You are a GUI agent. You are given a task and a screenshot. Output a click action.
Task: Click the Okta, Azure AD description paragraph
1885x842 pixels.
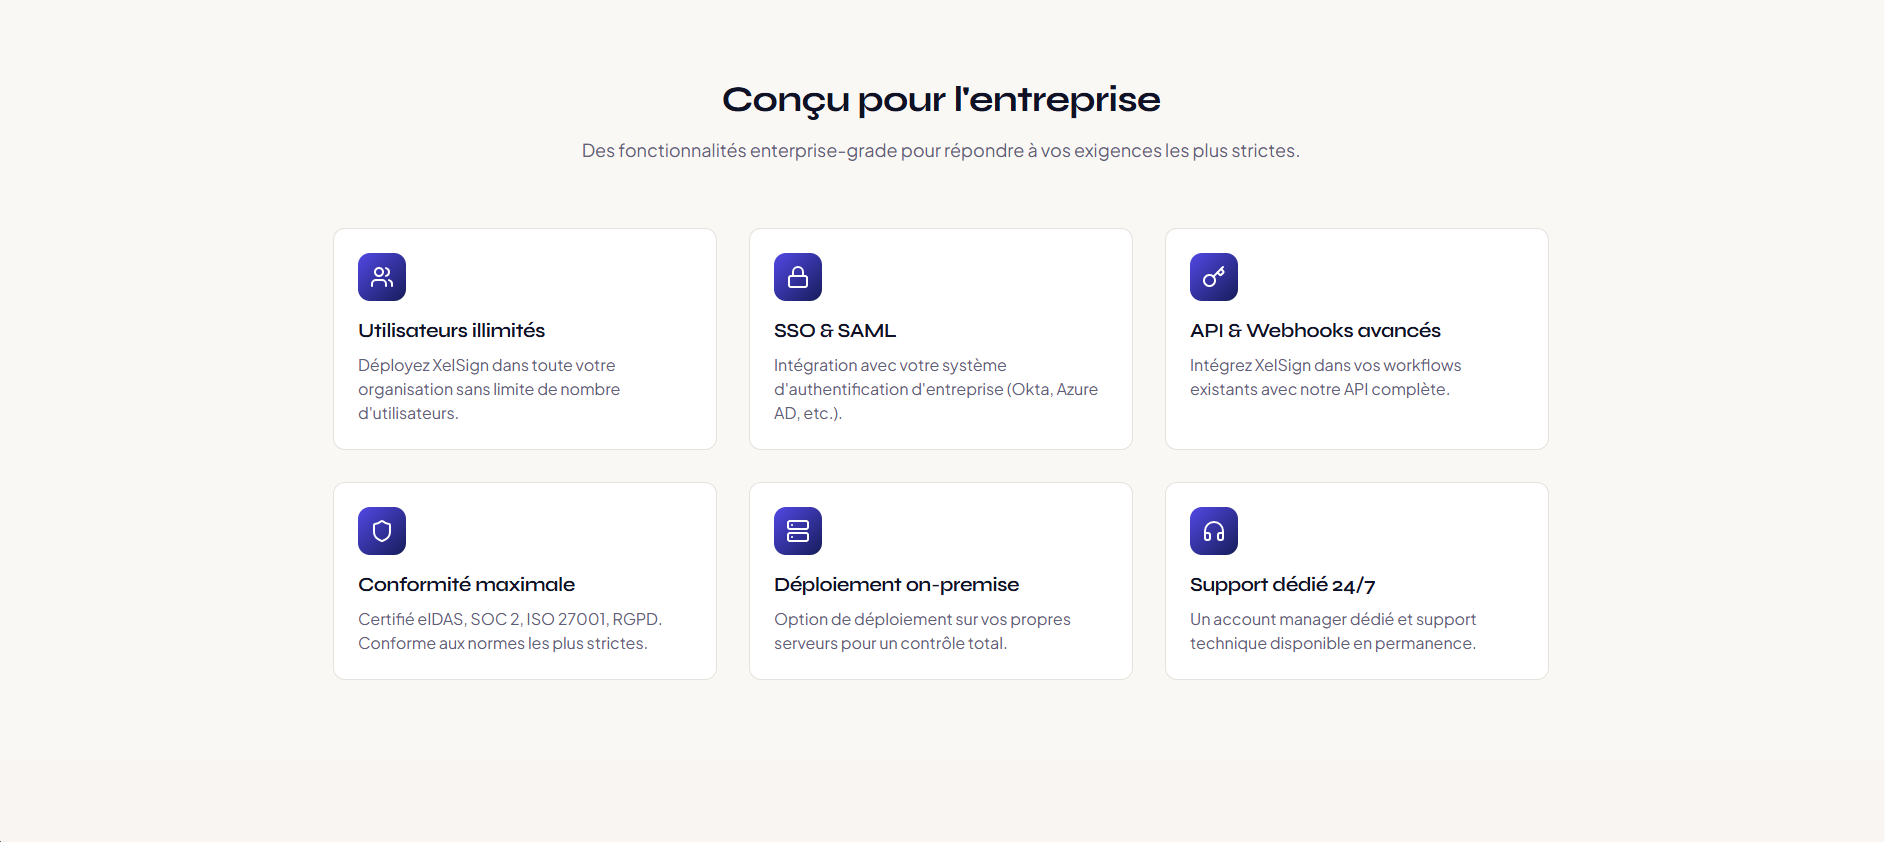936,389
